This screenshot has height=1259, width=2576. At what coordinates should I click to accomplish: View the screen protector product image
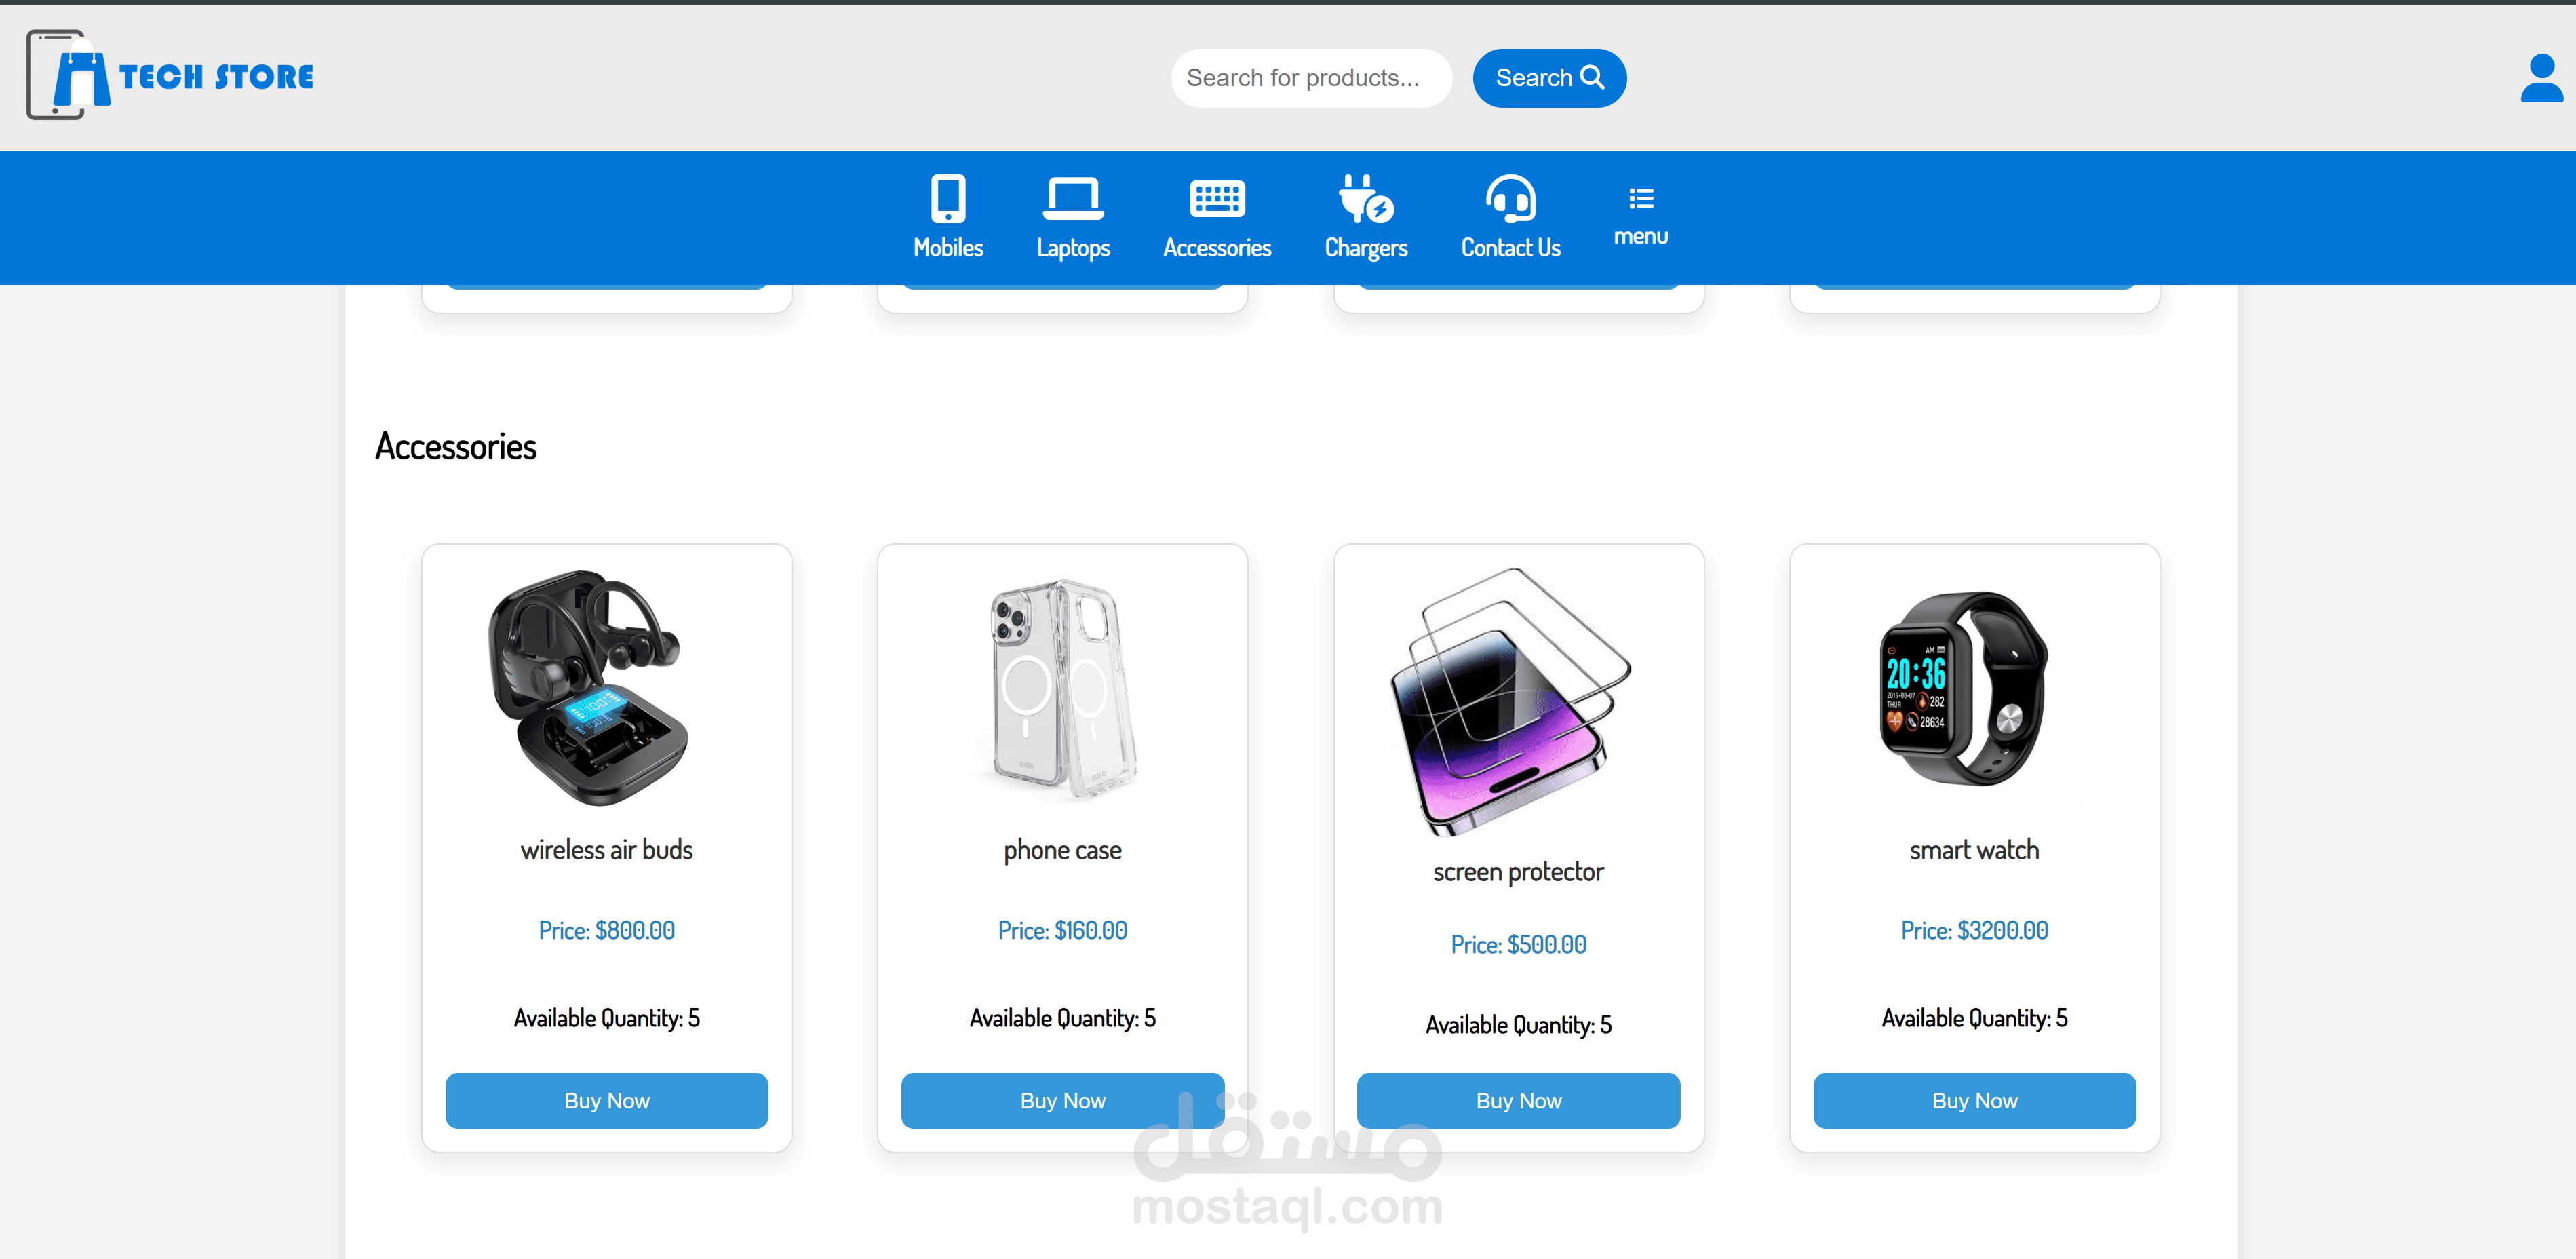click(1510, 700)
